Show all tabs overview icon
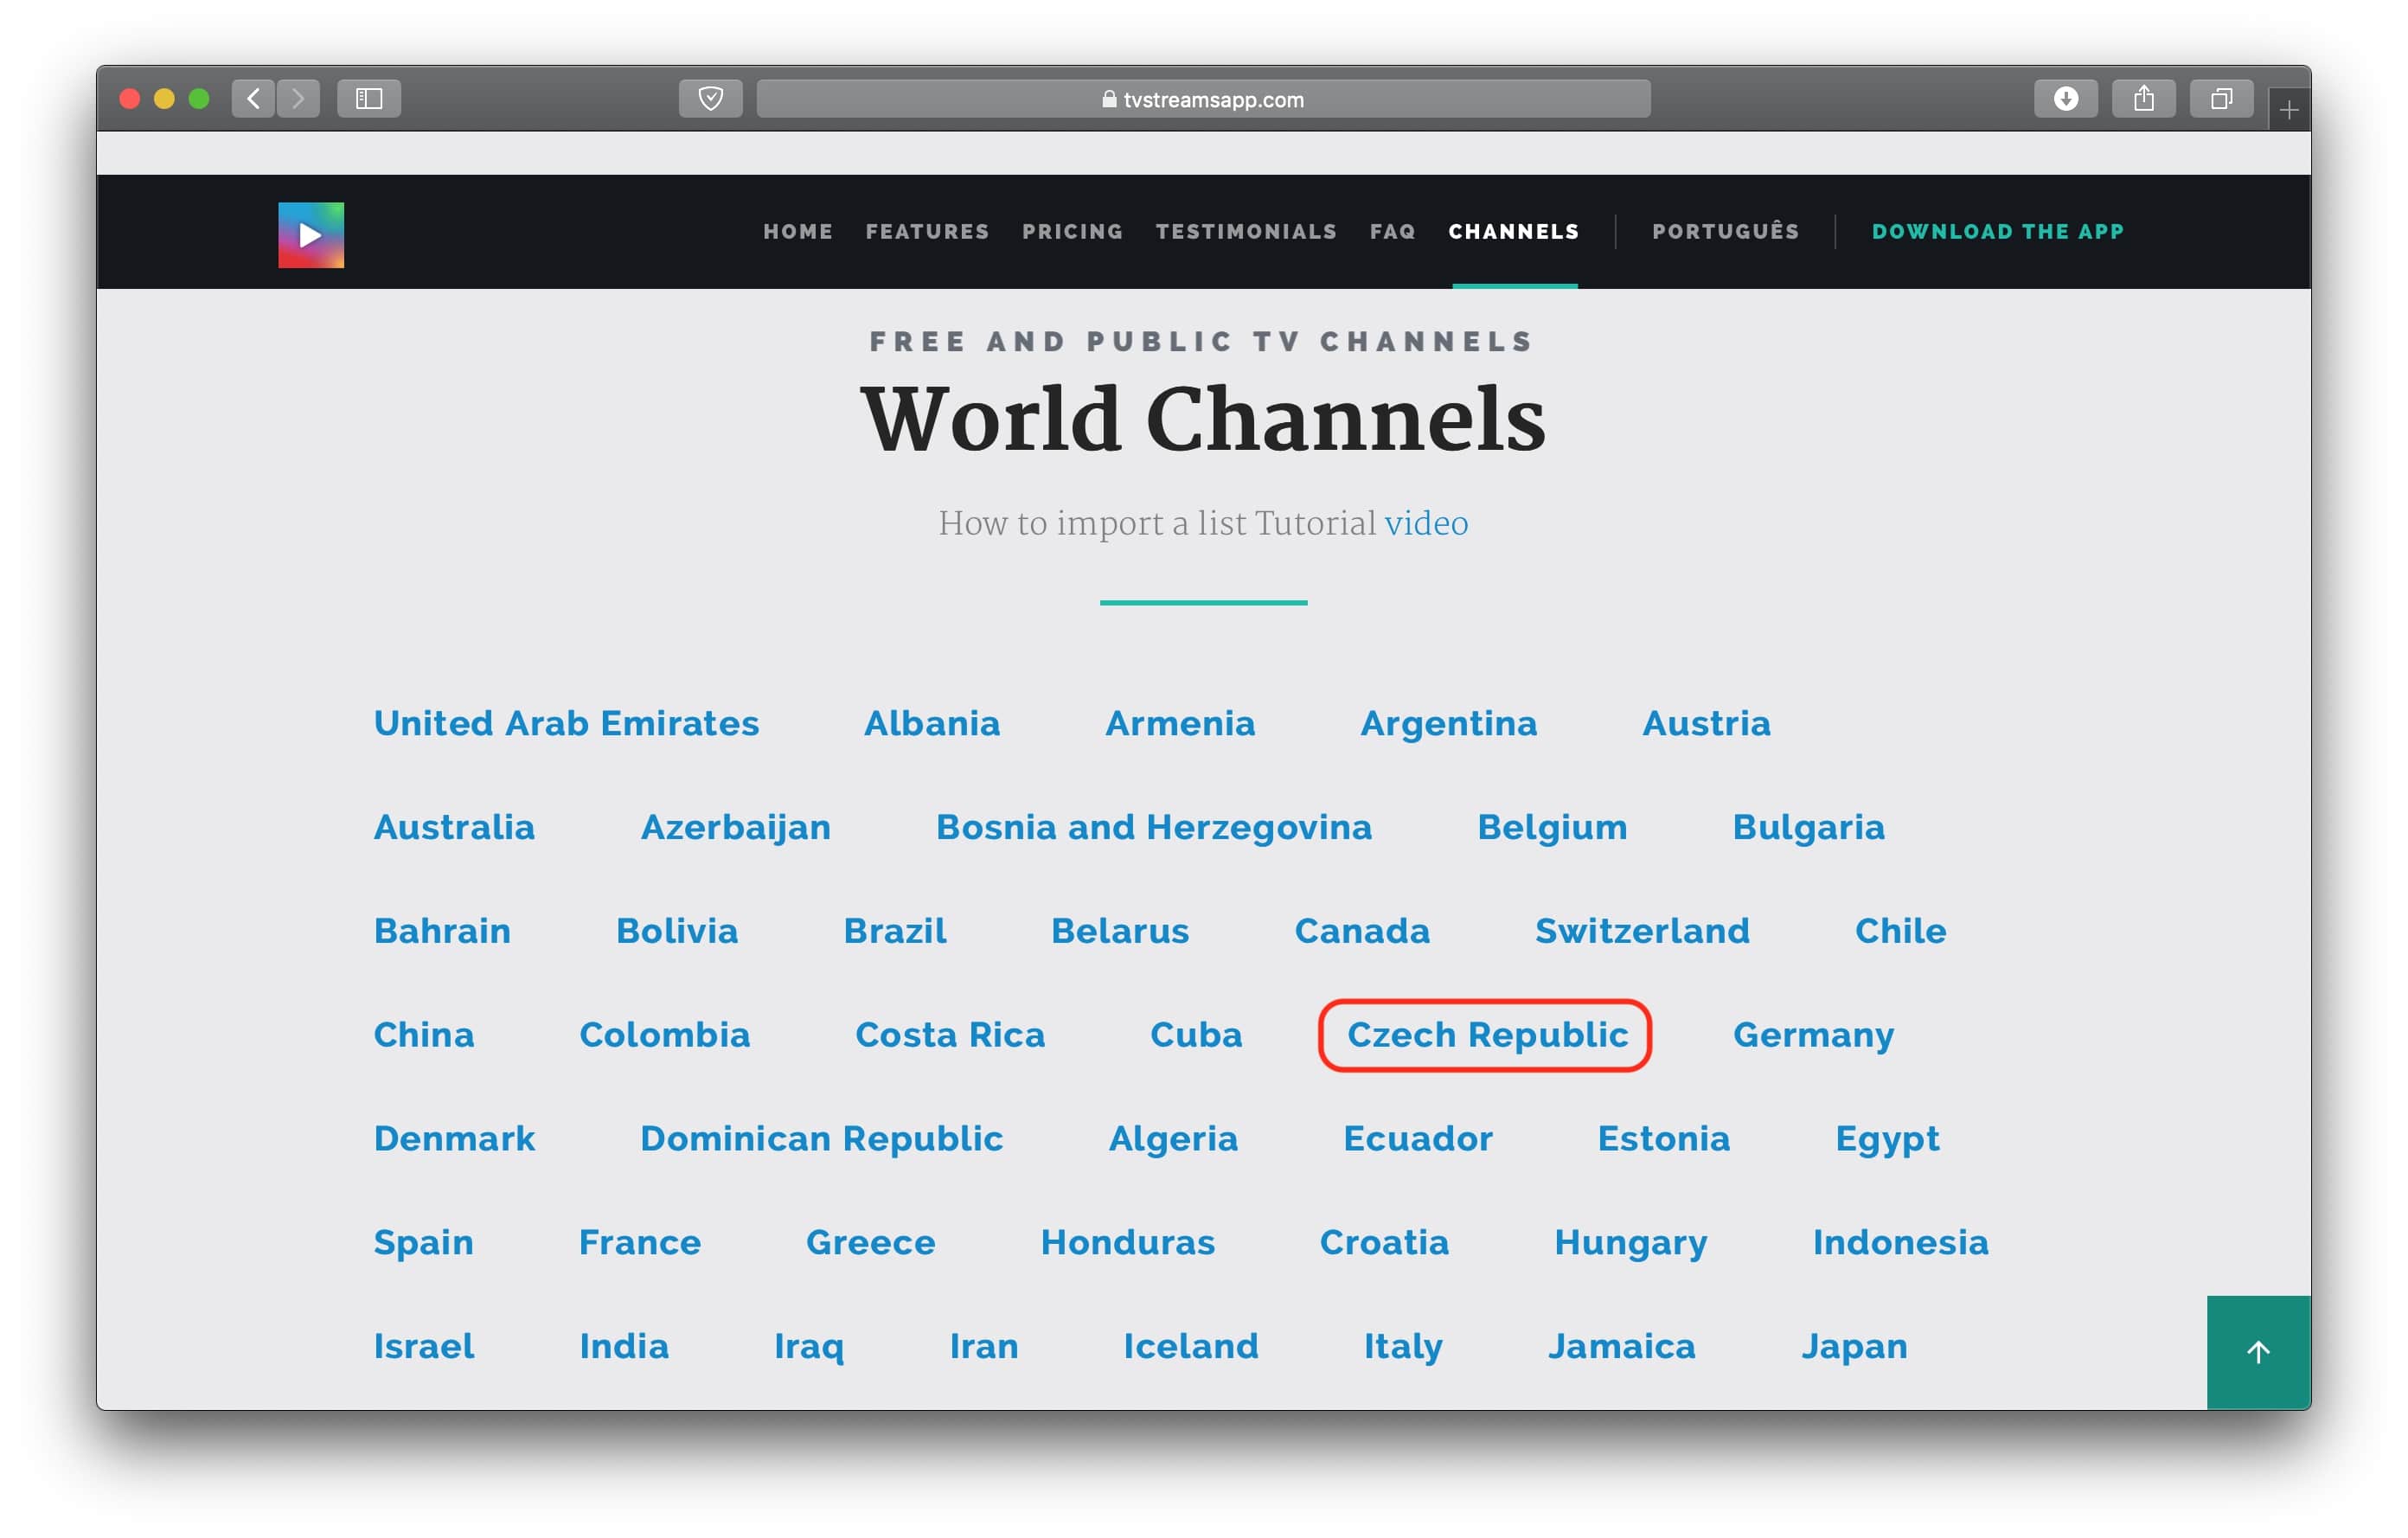 [2220, 98]
